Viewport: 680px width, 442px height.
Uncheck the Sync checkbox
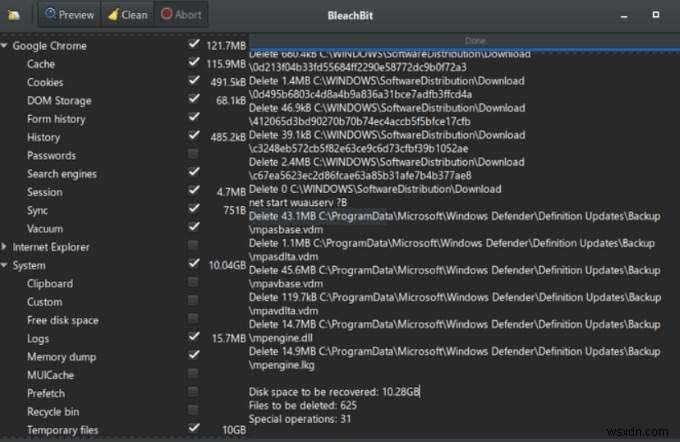pyautogui.click(x=193, y=208)
